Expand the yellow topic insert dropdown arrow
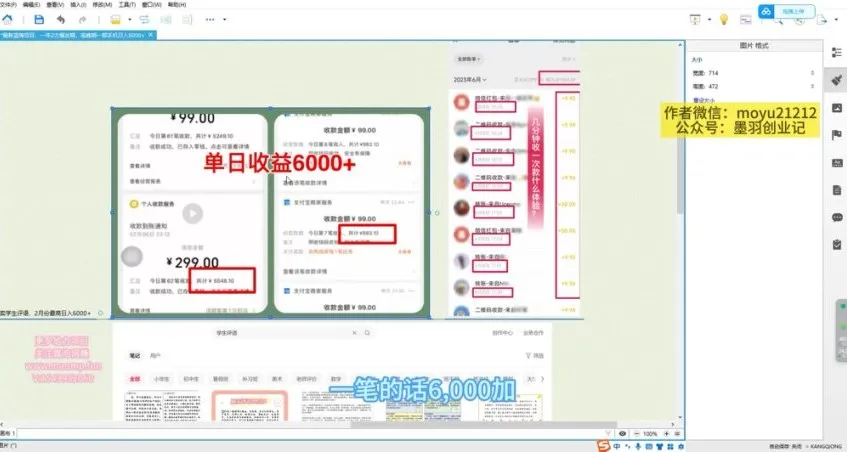The image size is (847, 452). tap(130, 19)
